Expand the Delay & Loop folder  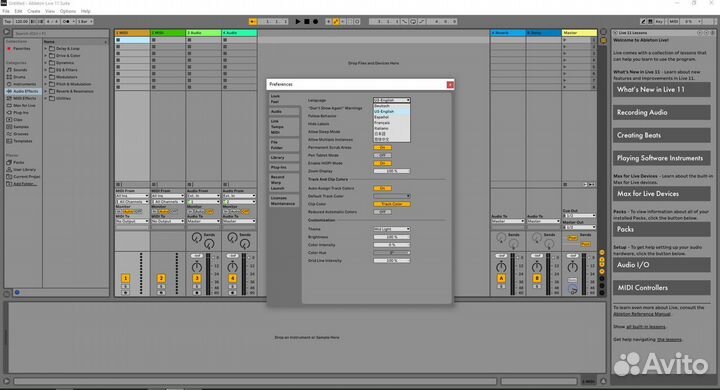tap(45, 48)
